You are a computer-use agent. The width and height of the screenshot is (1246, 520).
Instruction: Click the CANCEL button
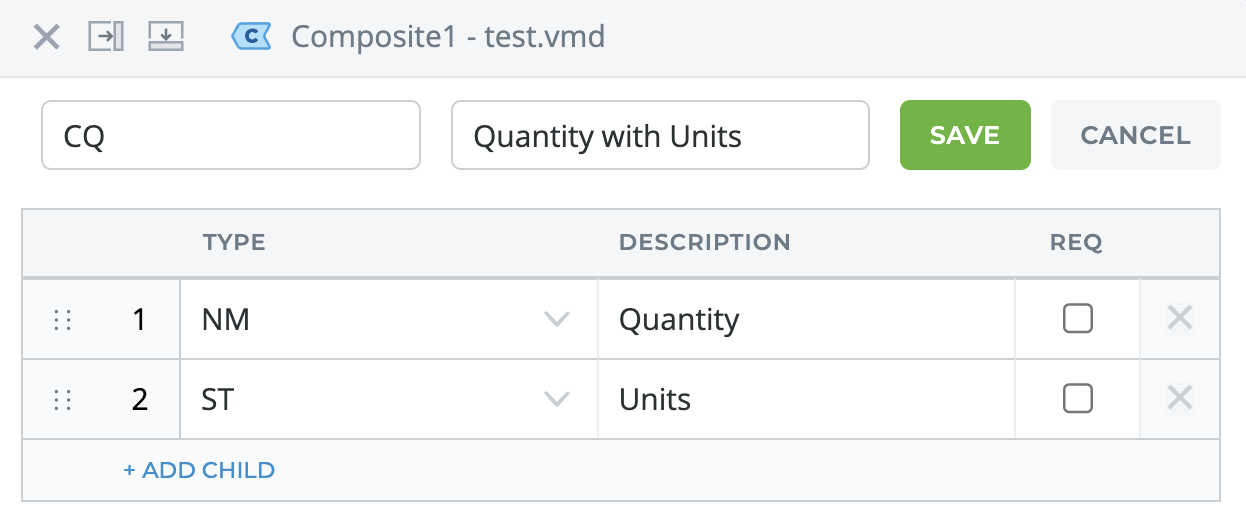point(1136,135)
